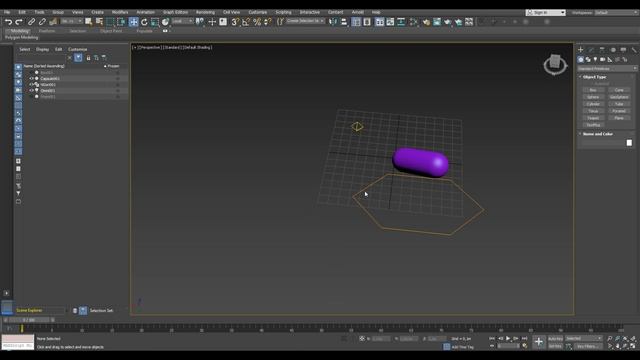Image resolution: width=640 pixels, height=360 pixels.
Task: Collapse the Object Type rollout
Action: click(594, 77)
